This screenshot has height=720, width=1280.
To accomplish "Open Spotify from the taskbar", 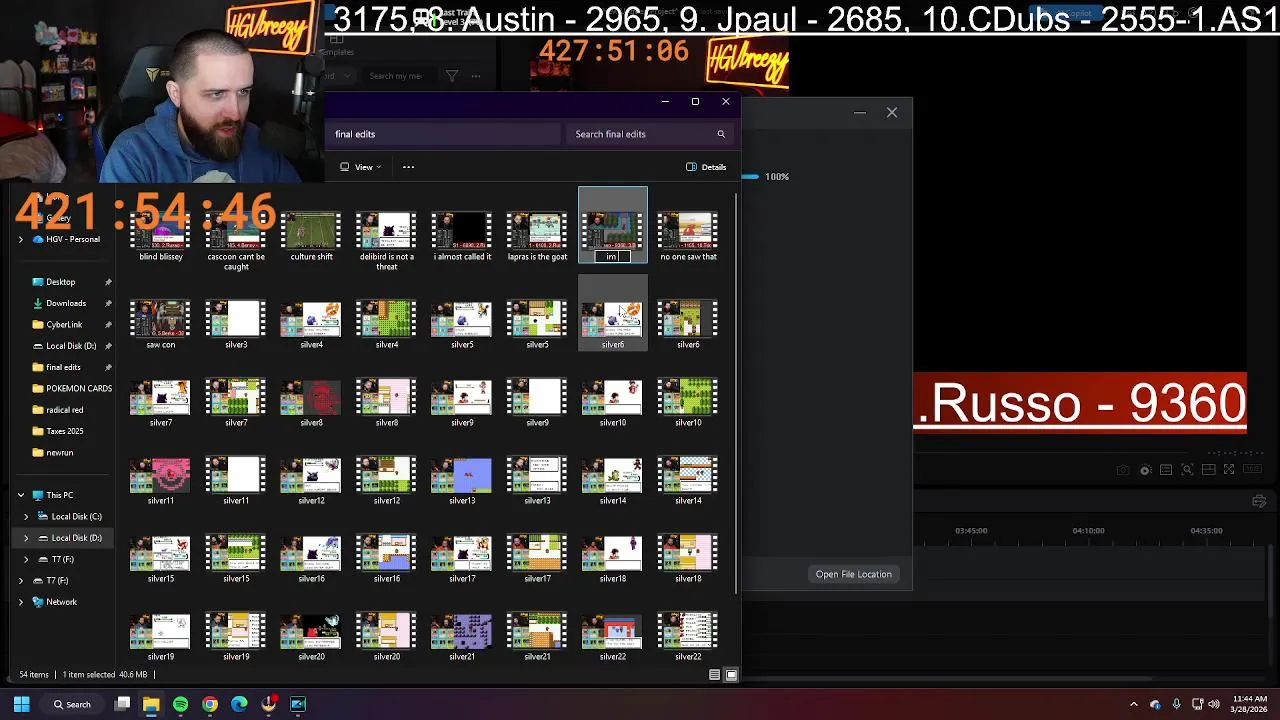I will point(180,704).
